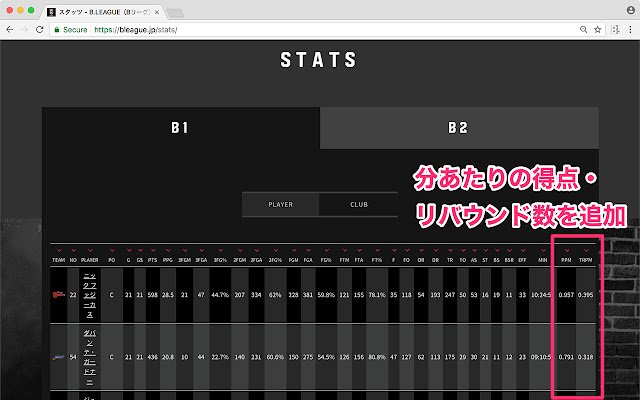The width and height of the screenshot is (640, 400).
Task: Sort by PPM using its arrow
Action: click(x=566, y=250)
